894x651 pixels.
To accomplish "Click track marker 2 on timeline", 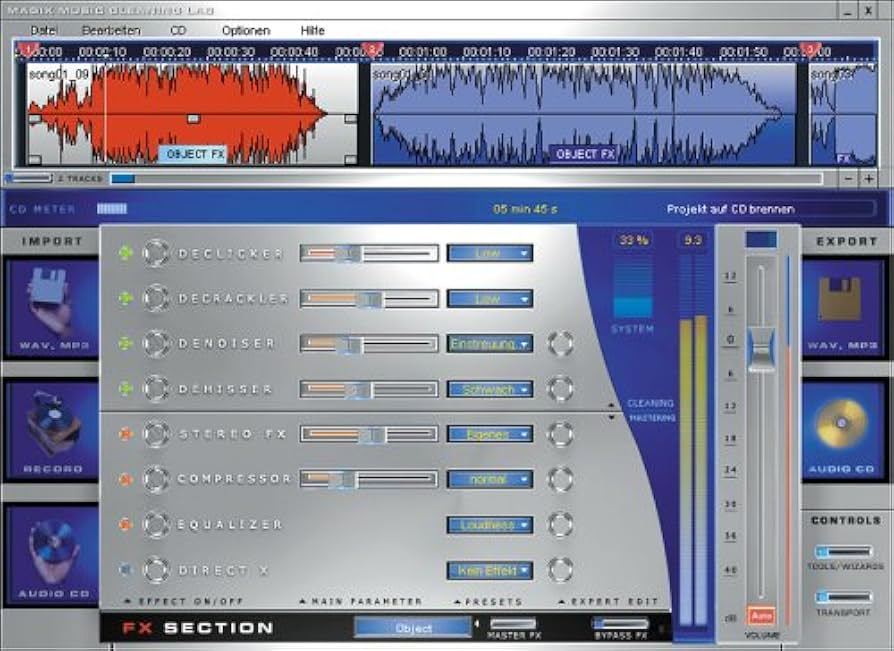I will 371,50.
